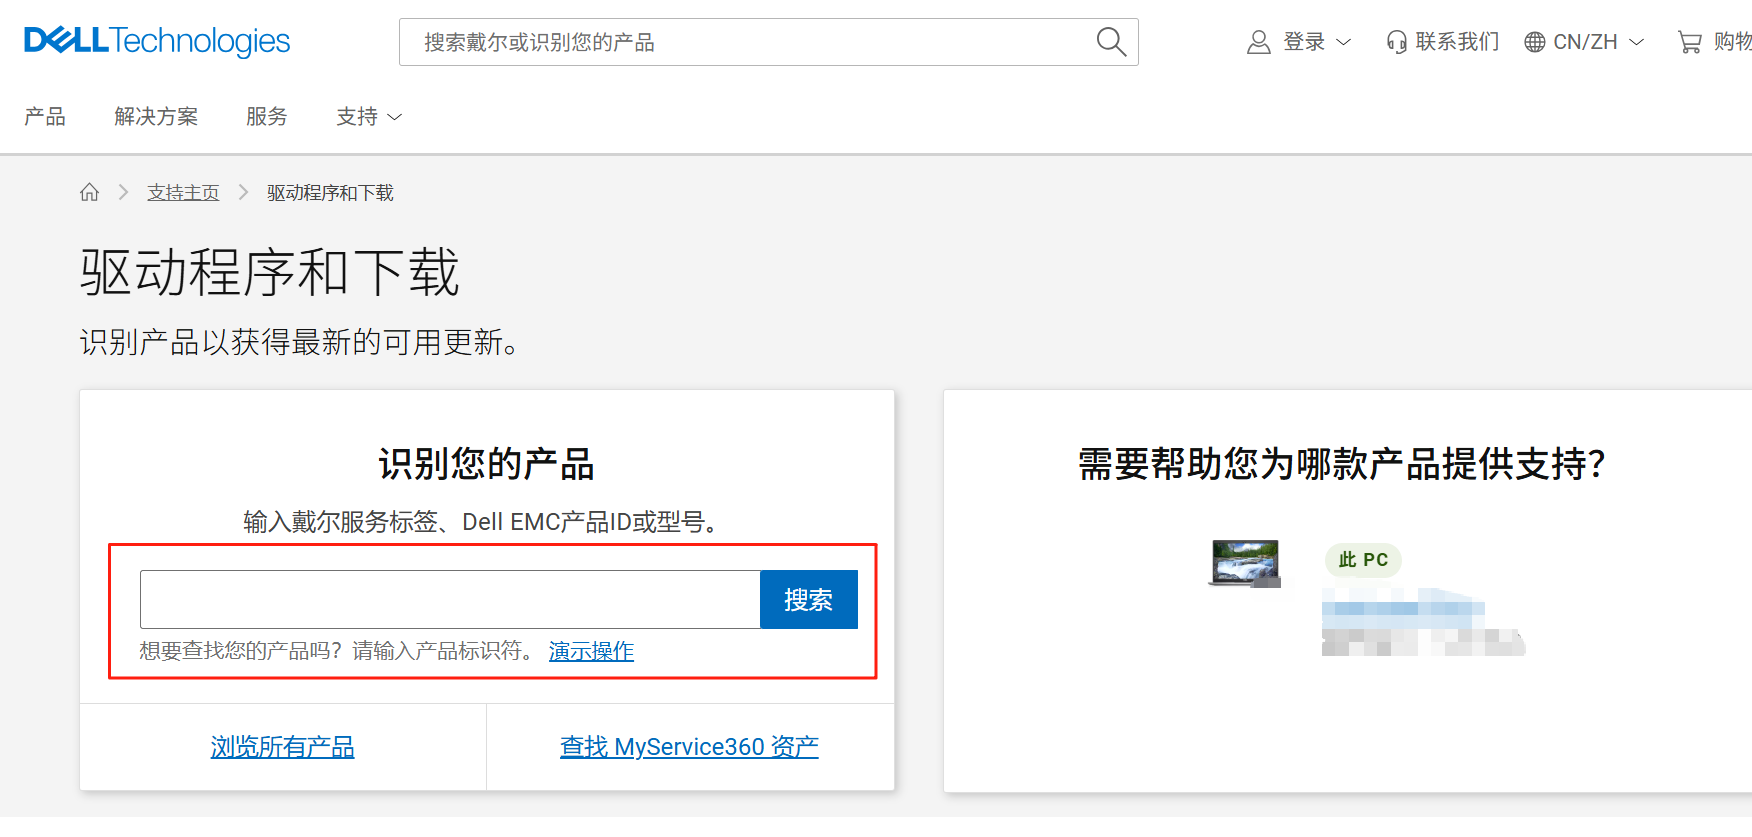Click the CN/ZH label

(x=1585, y=42)
